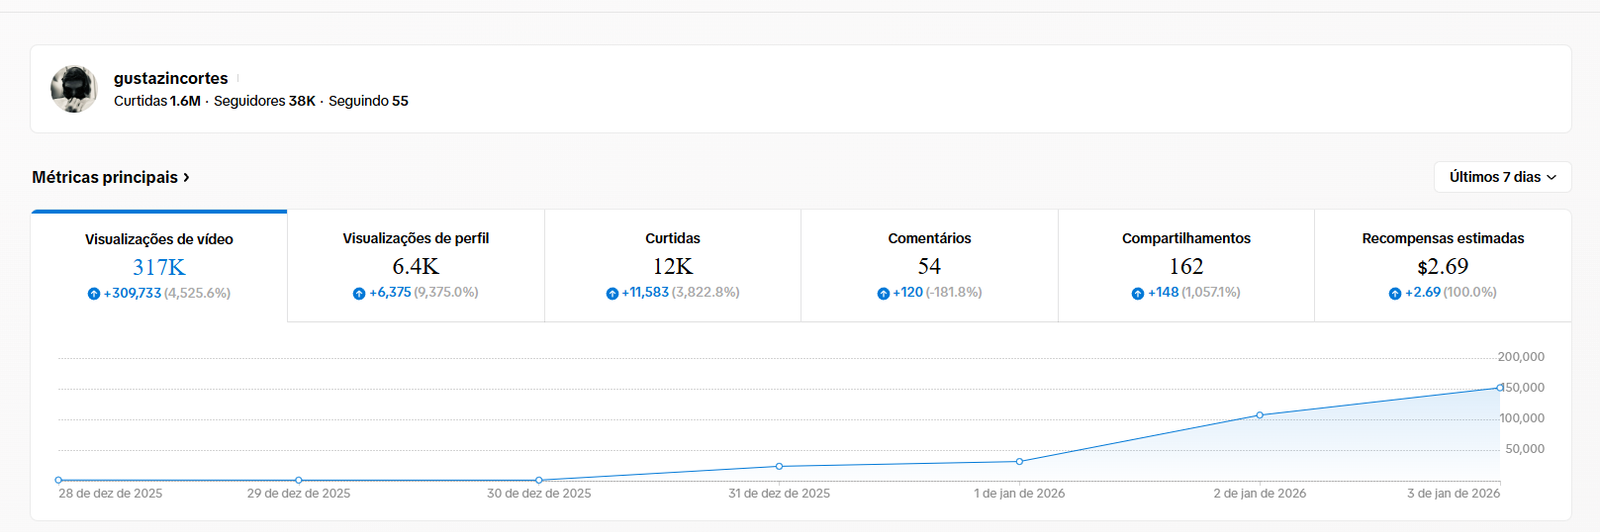The width and height of the screenshot is (1600, 532).
Task: Expand Métricas principais section chevron
Action: [186, 177]
